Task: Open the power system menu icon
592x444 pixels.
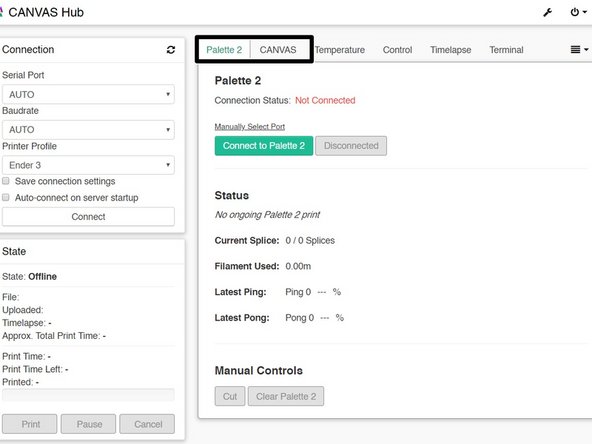Action: (x=578, y=12)
